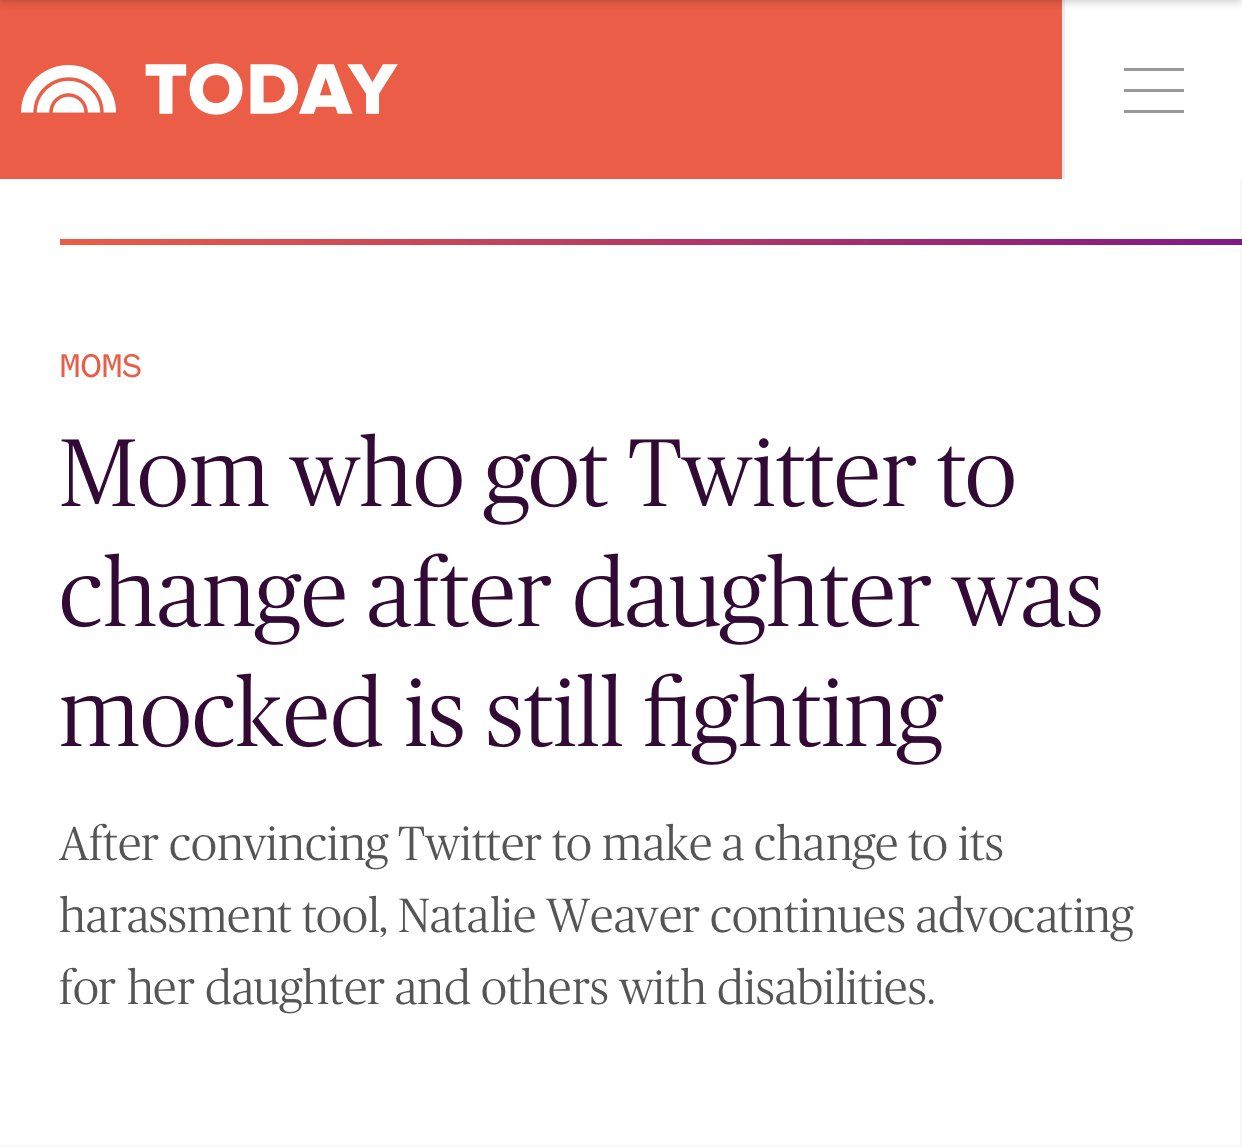Open the hamburger navigation menu

(1153, 90)
